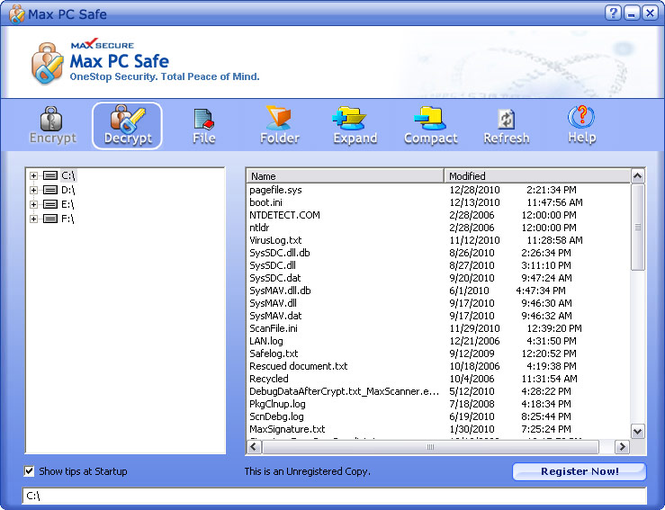The height and width of the screenshot is (510, 665).
Task: Click the vertical scrollbar thumb
Action: tap(637, 227)
